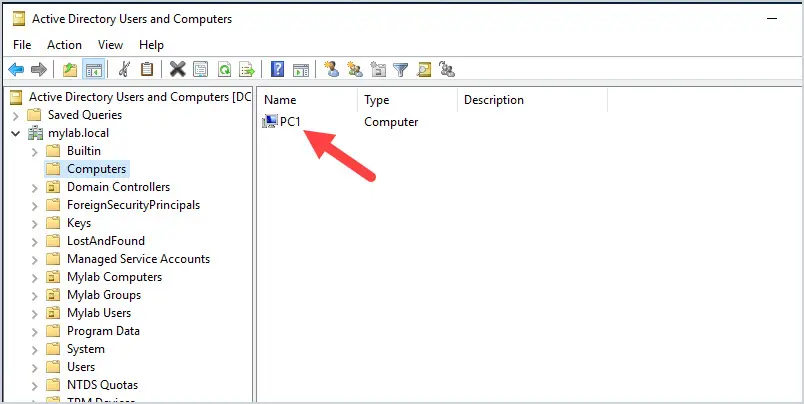
Task: Expand the Managed Service Accounts node
Action: pyautogui.click(x=34, y=259)
